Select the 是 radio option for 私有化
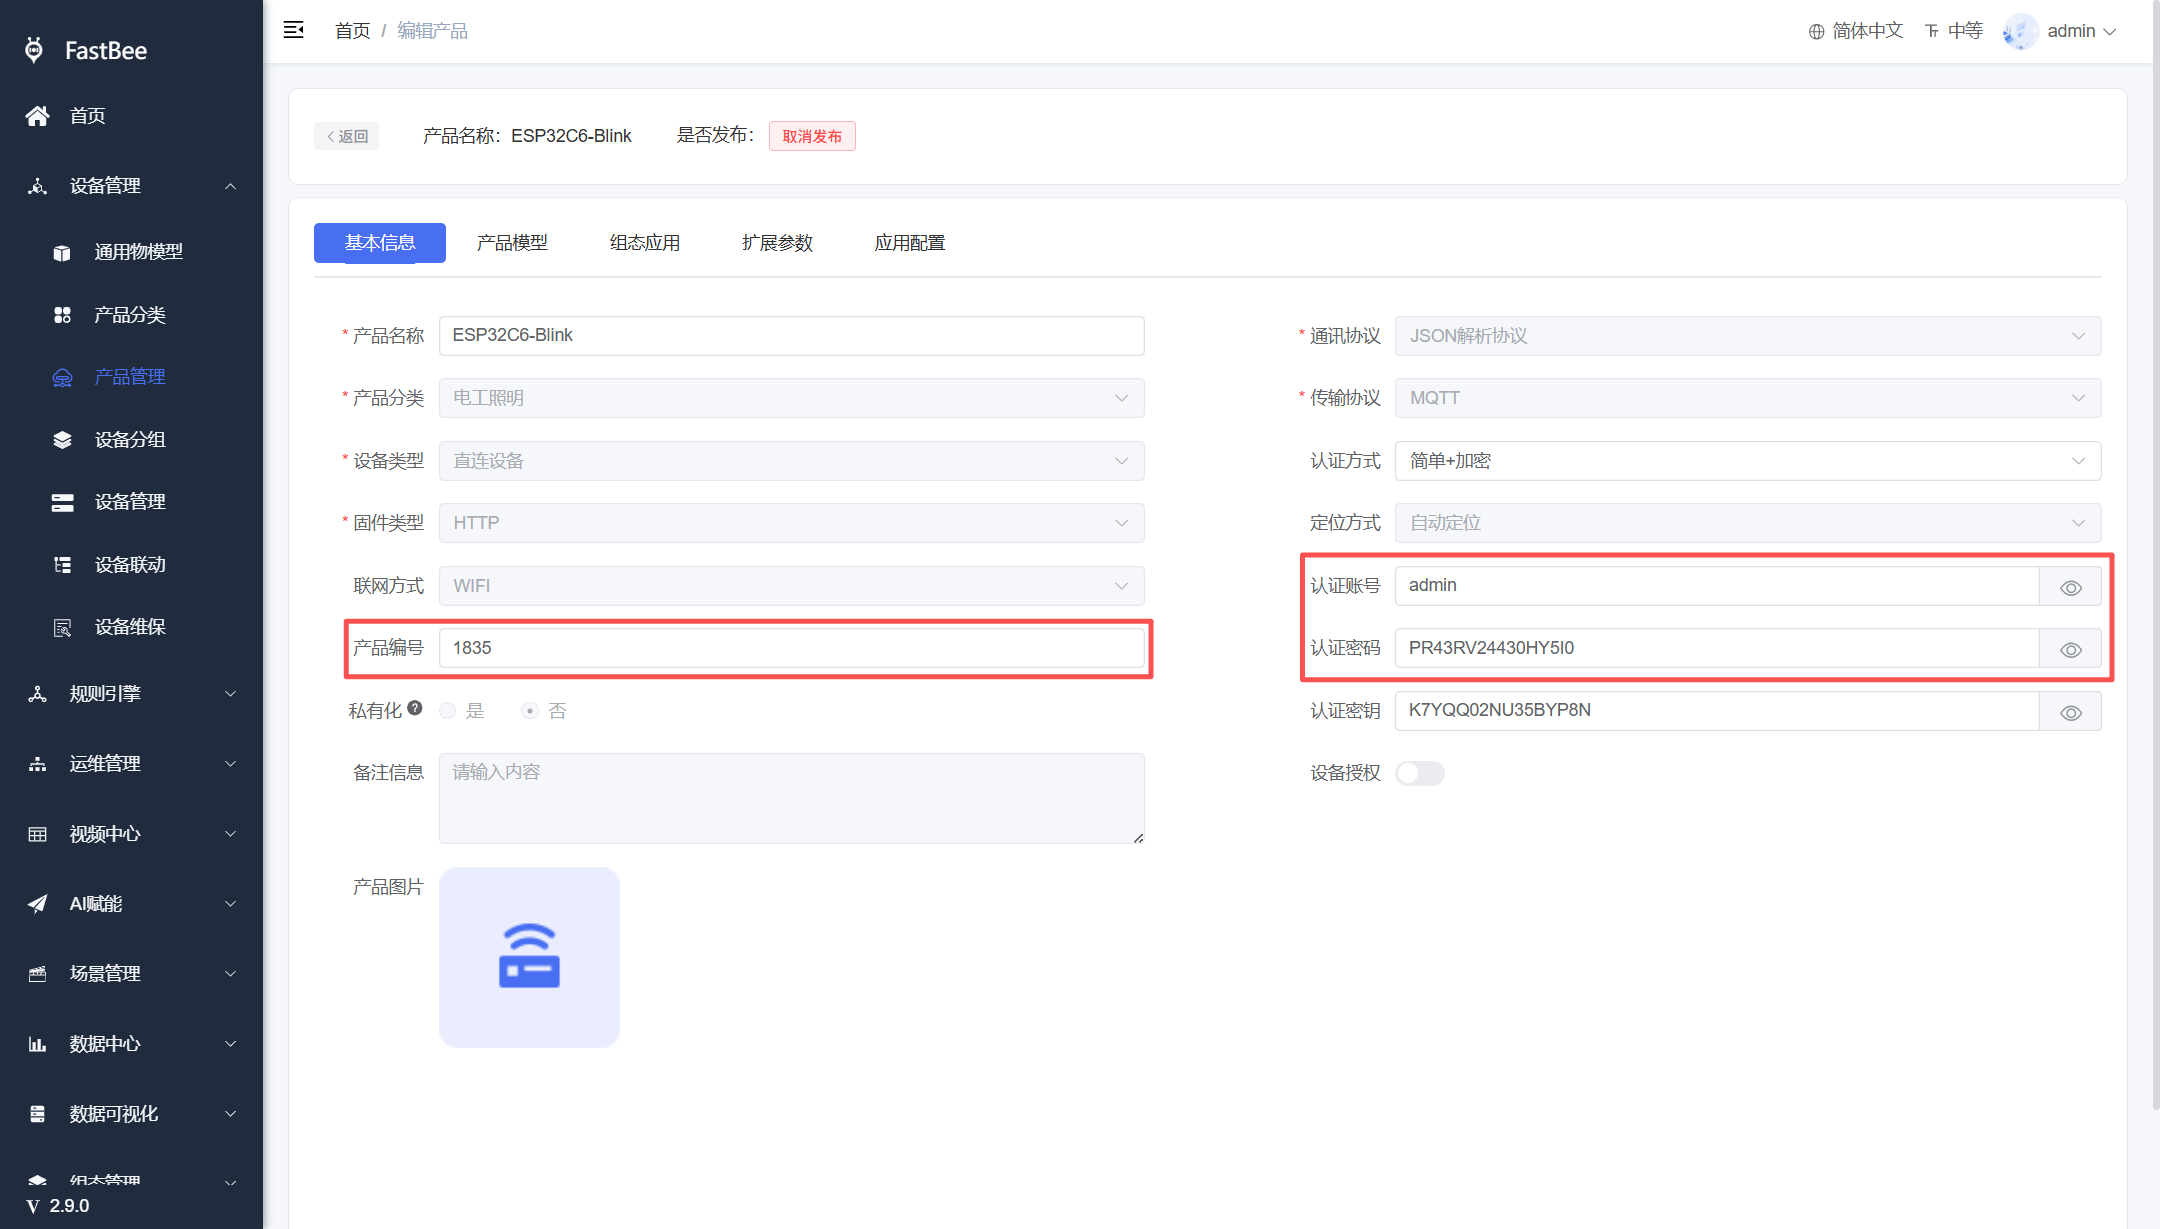 pos(447,711)
